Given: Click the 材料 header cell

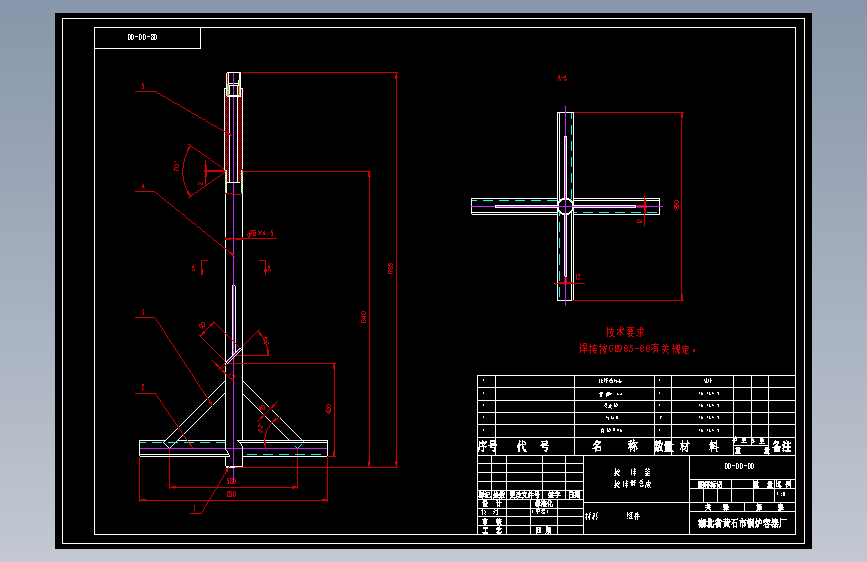Looking at the screenshot, I should 702,446.
